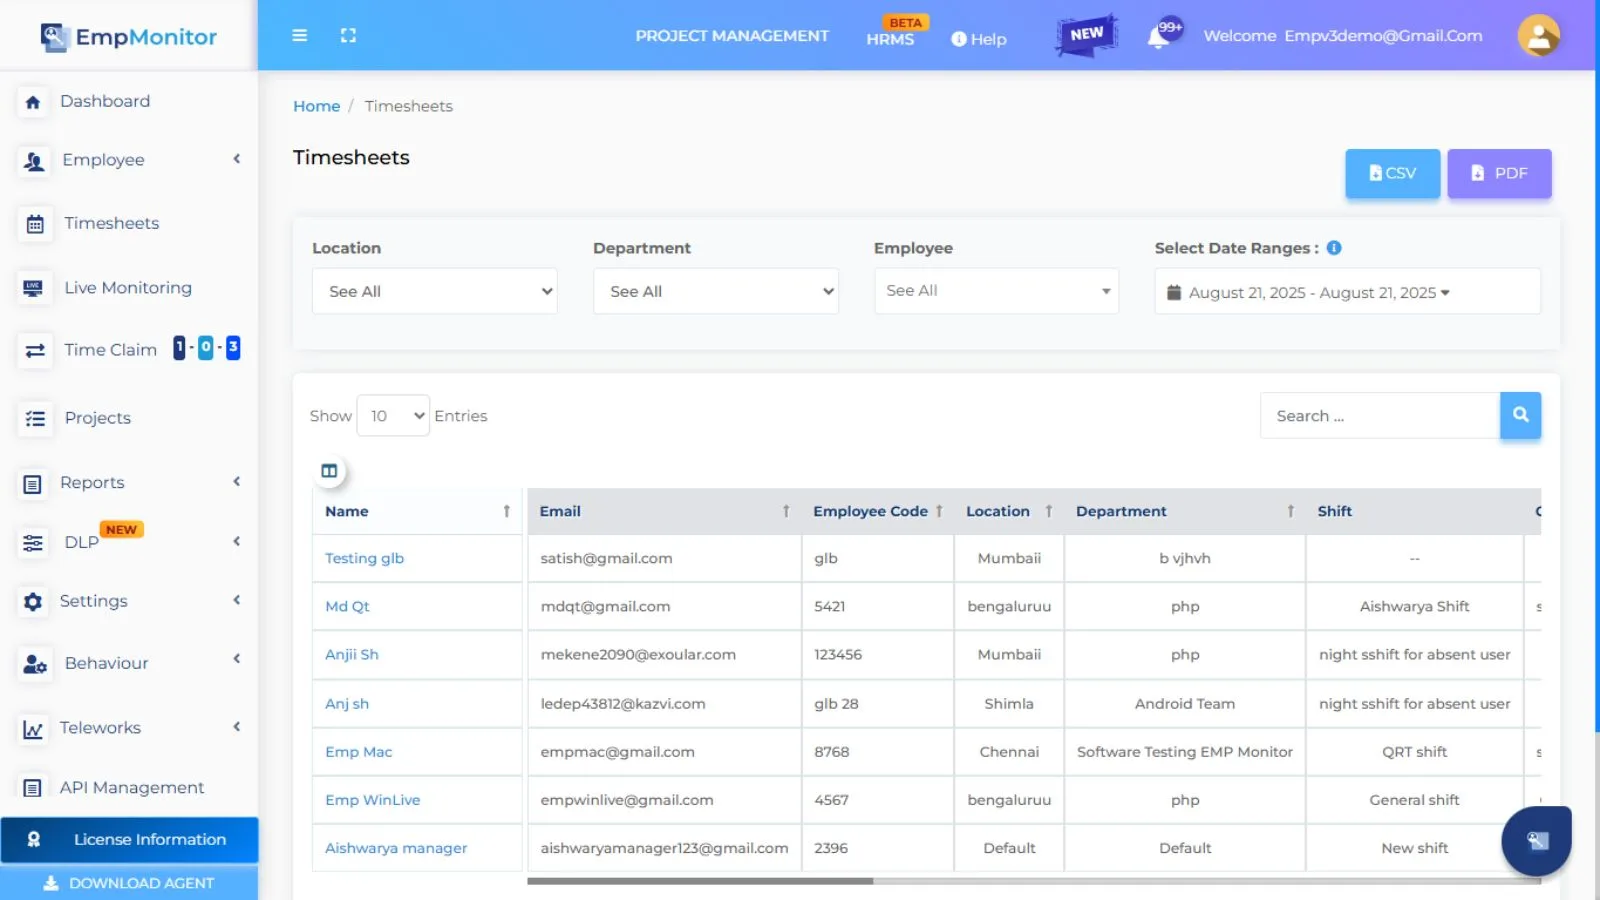The width and height of the screenshot is (1600, 900).
Task: Open employee Emp WinLive link
Action: tap(372, 800)
